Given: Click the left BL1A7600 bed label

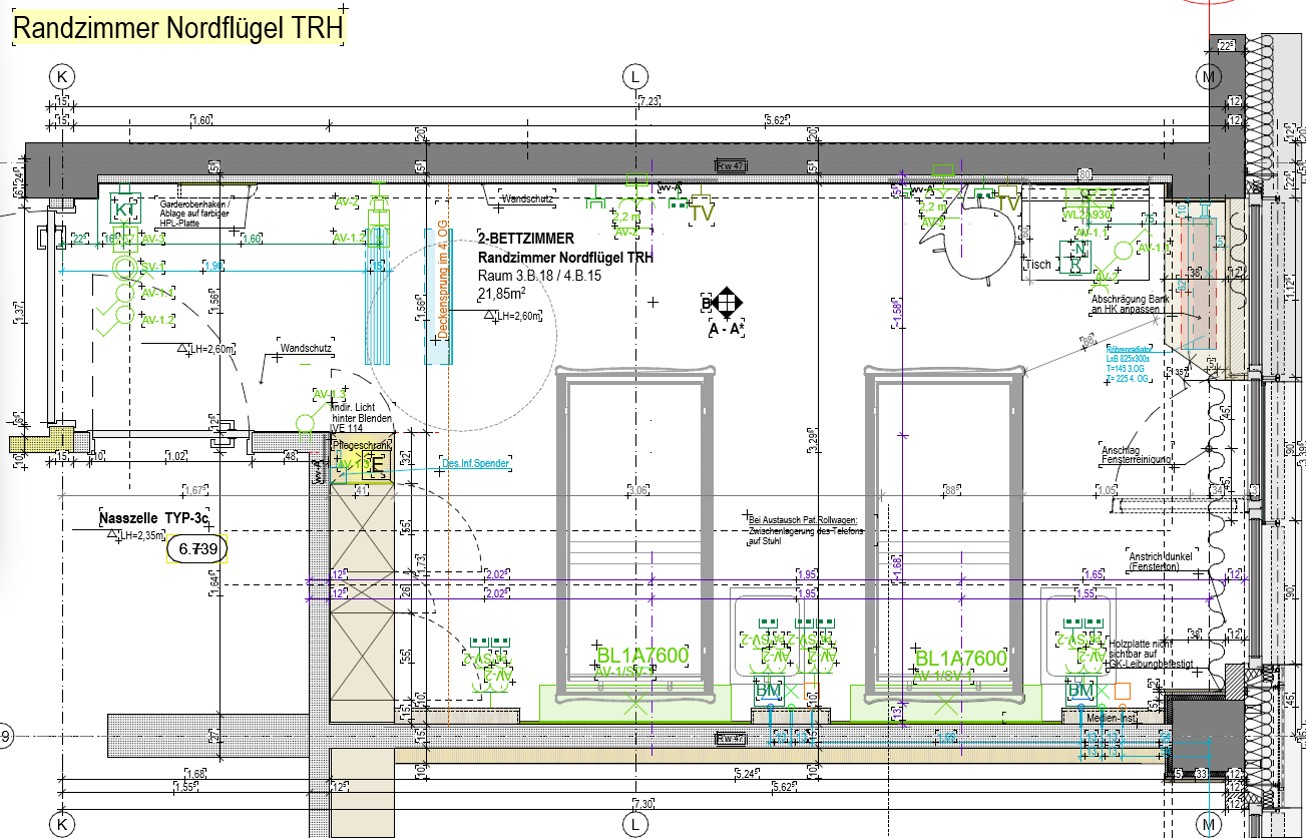Looking at the screenshot, I should 642,656.
